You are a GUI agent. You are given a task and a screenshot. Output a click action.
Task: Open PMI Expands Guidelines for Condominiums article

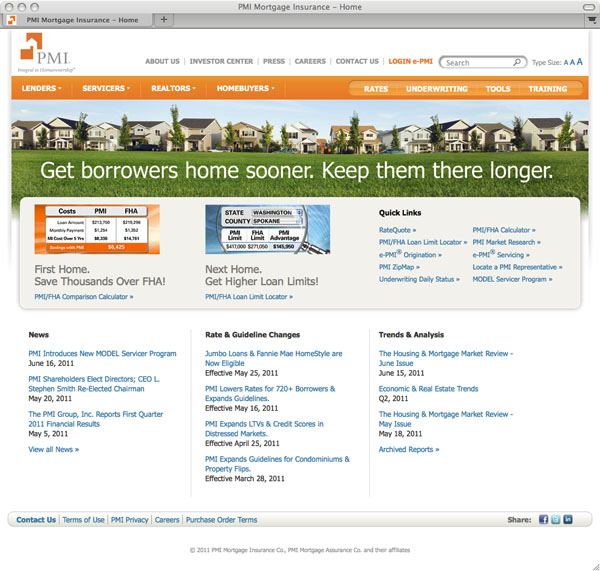pos(277,464)
